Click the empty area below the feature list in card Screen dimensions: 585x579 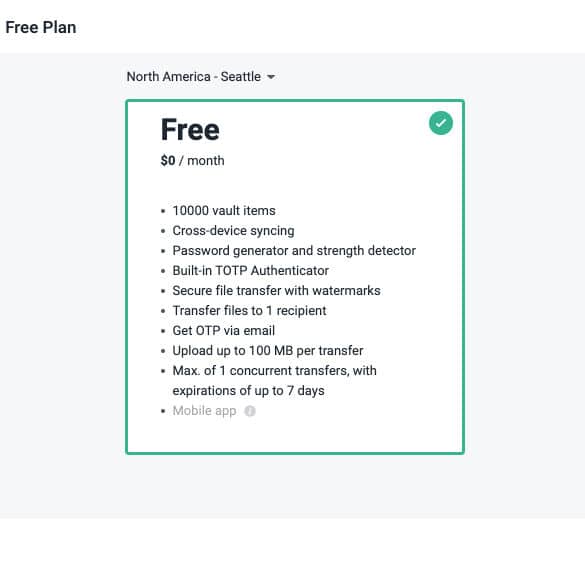295,435
